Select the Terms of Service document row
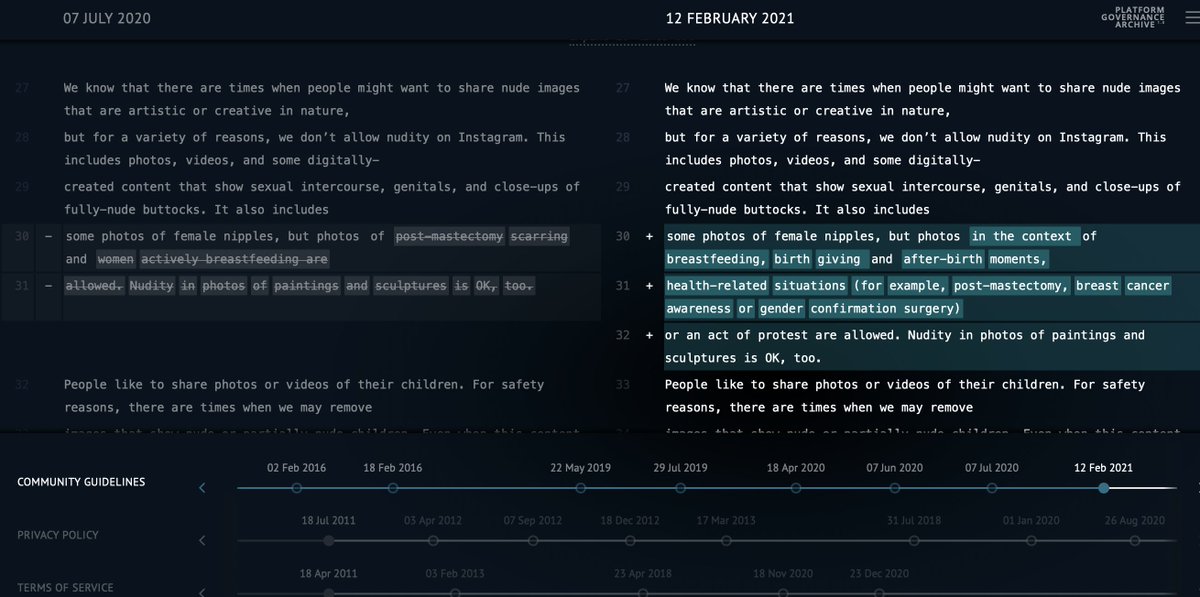The image size is (1200, 597). [66, 588]
